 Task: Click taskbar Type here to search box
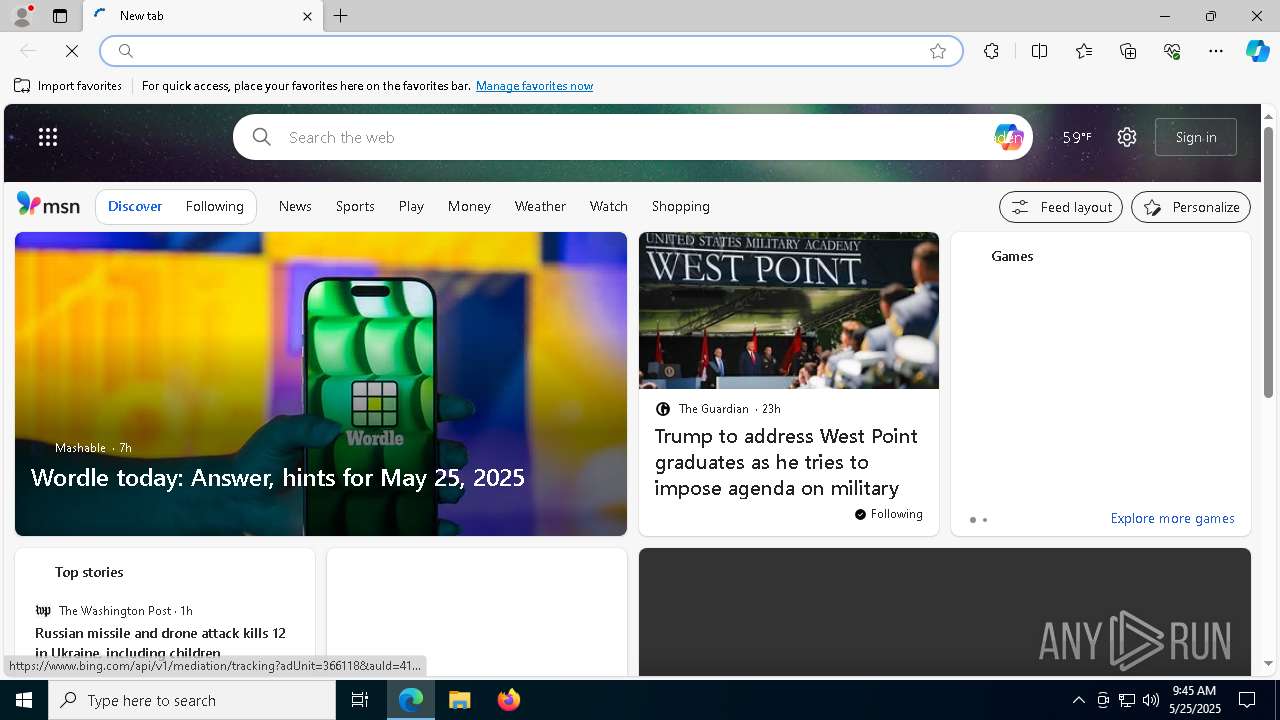192,700
